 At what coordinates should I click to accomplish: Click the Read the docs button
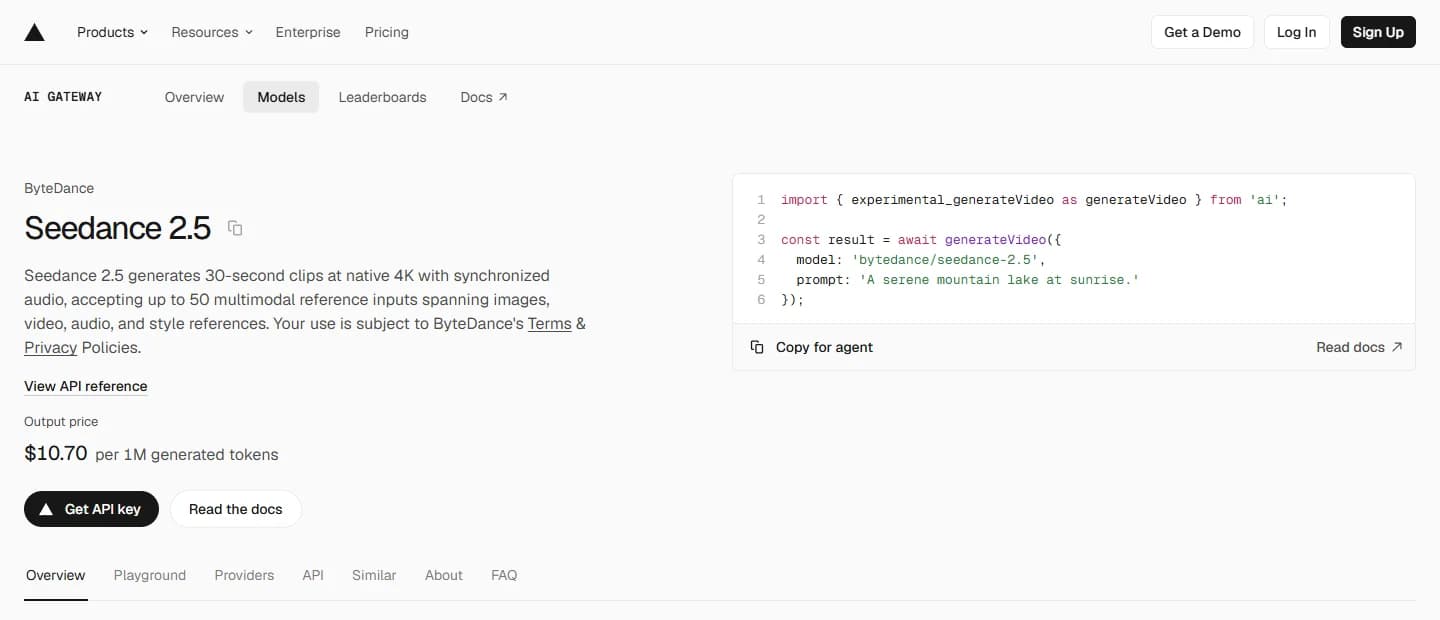pos(236,509)
